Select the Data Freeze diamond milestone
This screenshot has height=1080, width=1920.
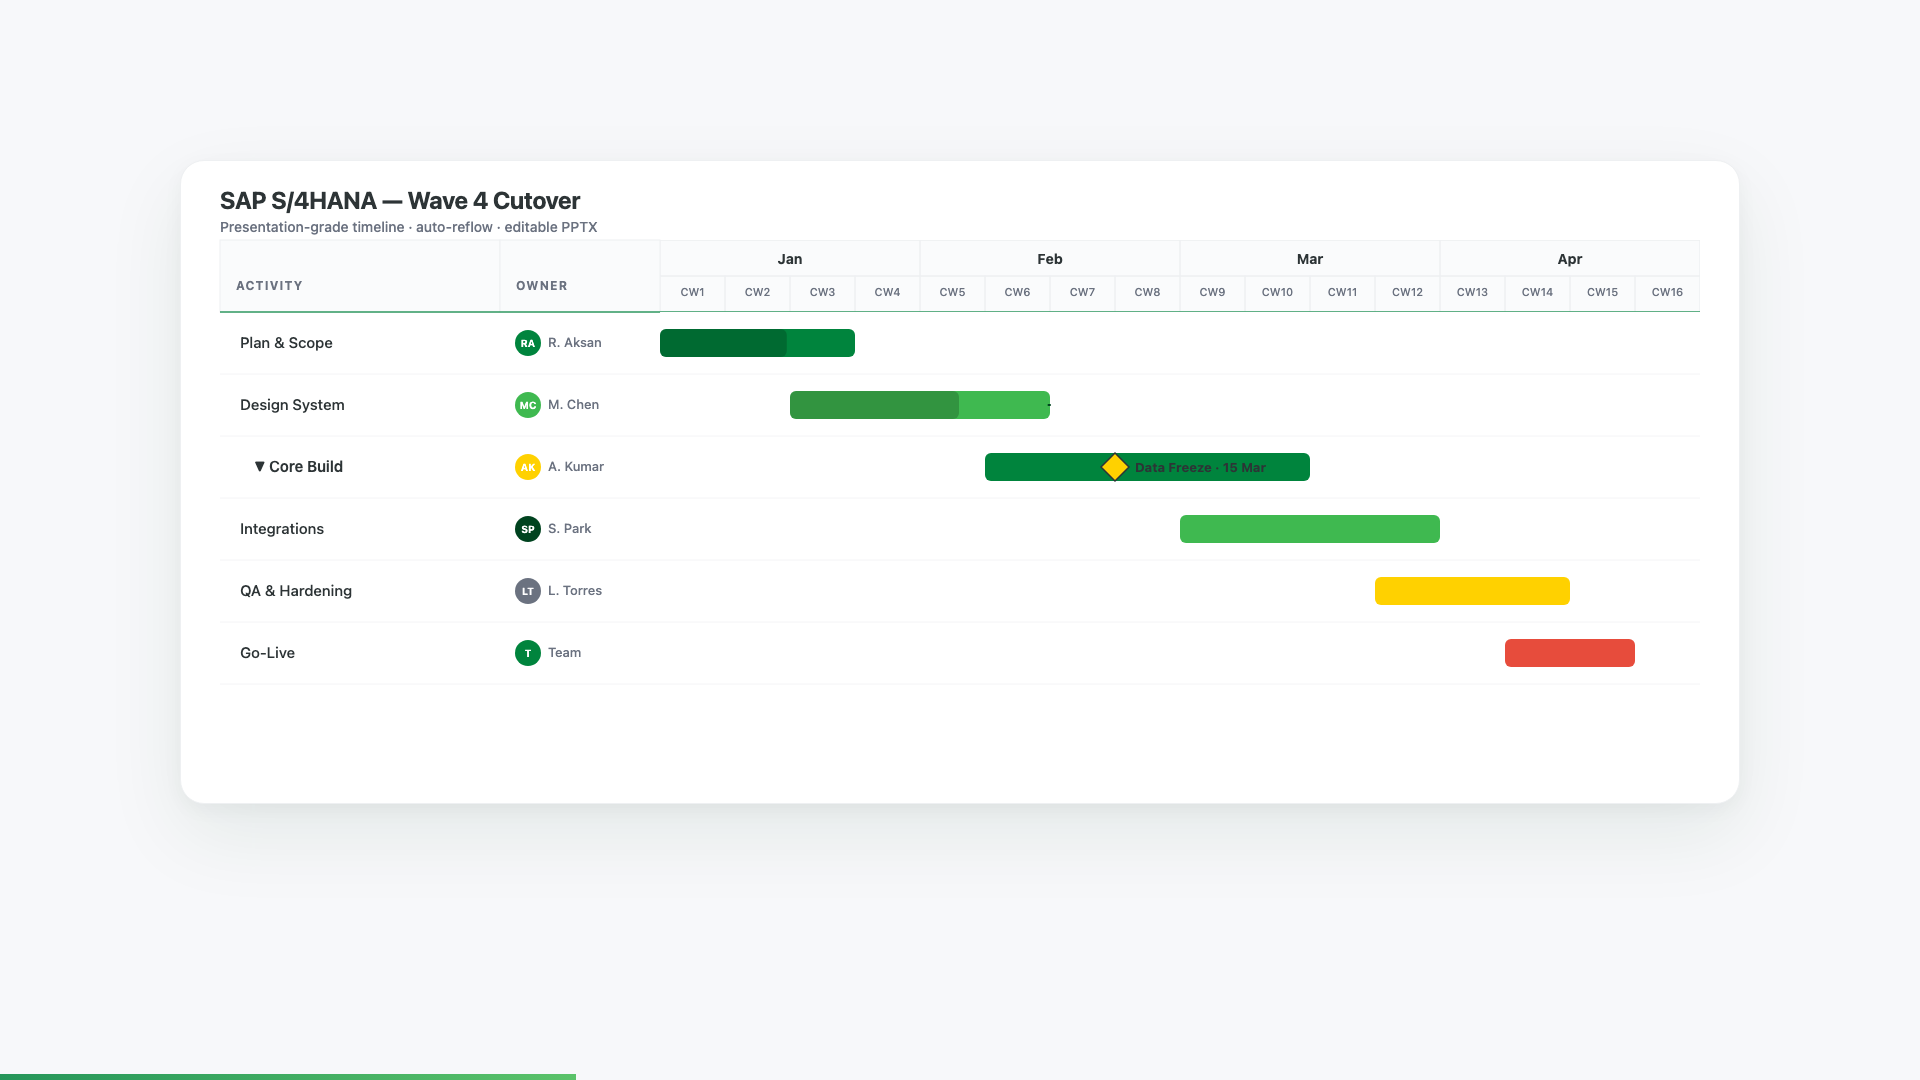point(1115,467)
